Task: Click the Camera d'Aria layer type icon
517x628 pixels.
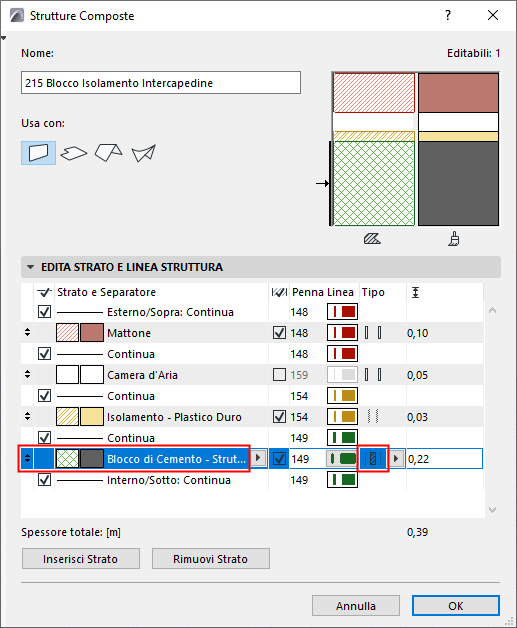Action: (x=373, y=375)
